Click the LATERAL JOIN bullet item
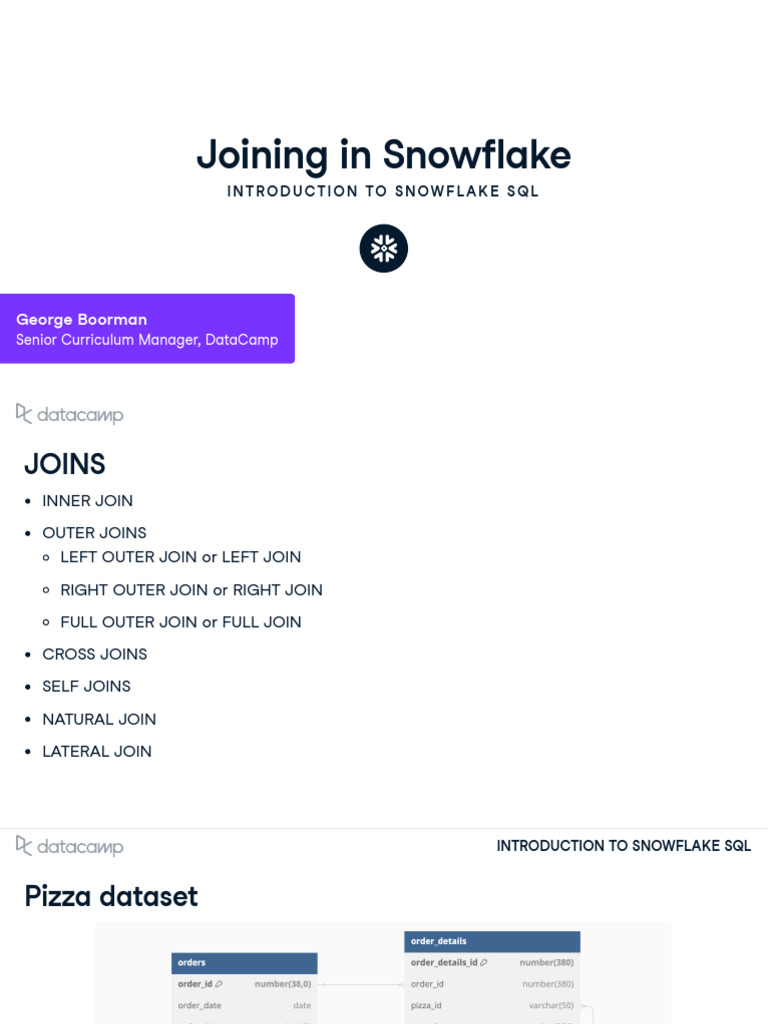Image resolution: width=768 pixels, height=1024 pixels. pyautogui.click(x=97, y=751)
